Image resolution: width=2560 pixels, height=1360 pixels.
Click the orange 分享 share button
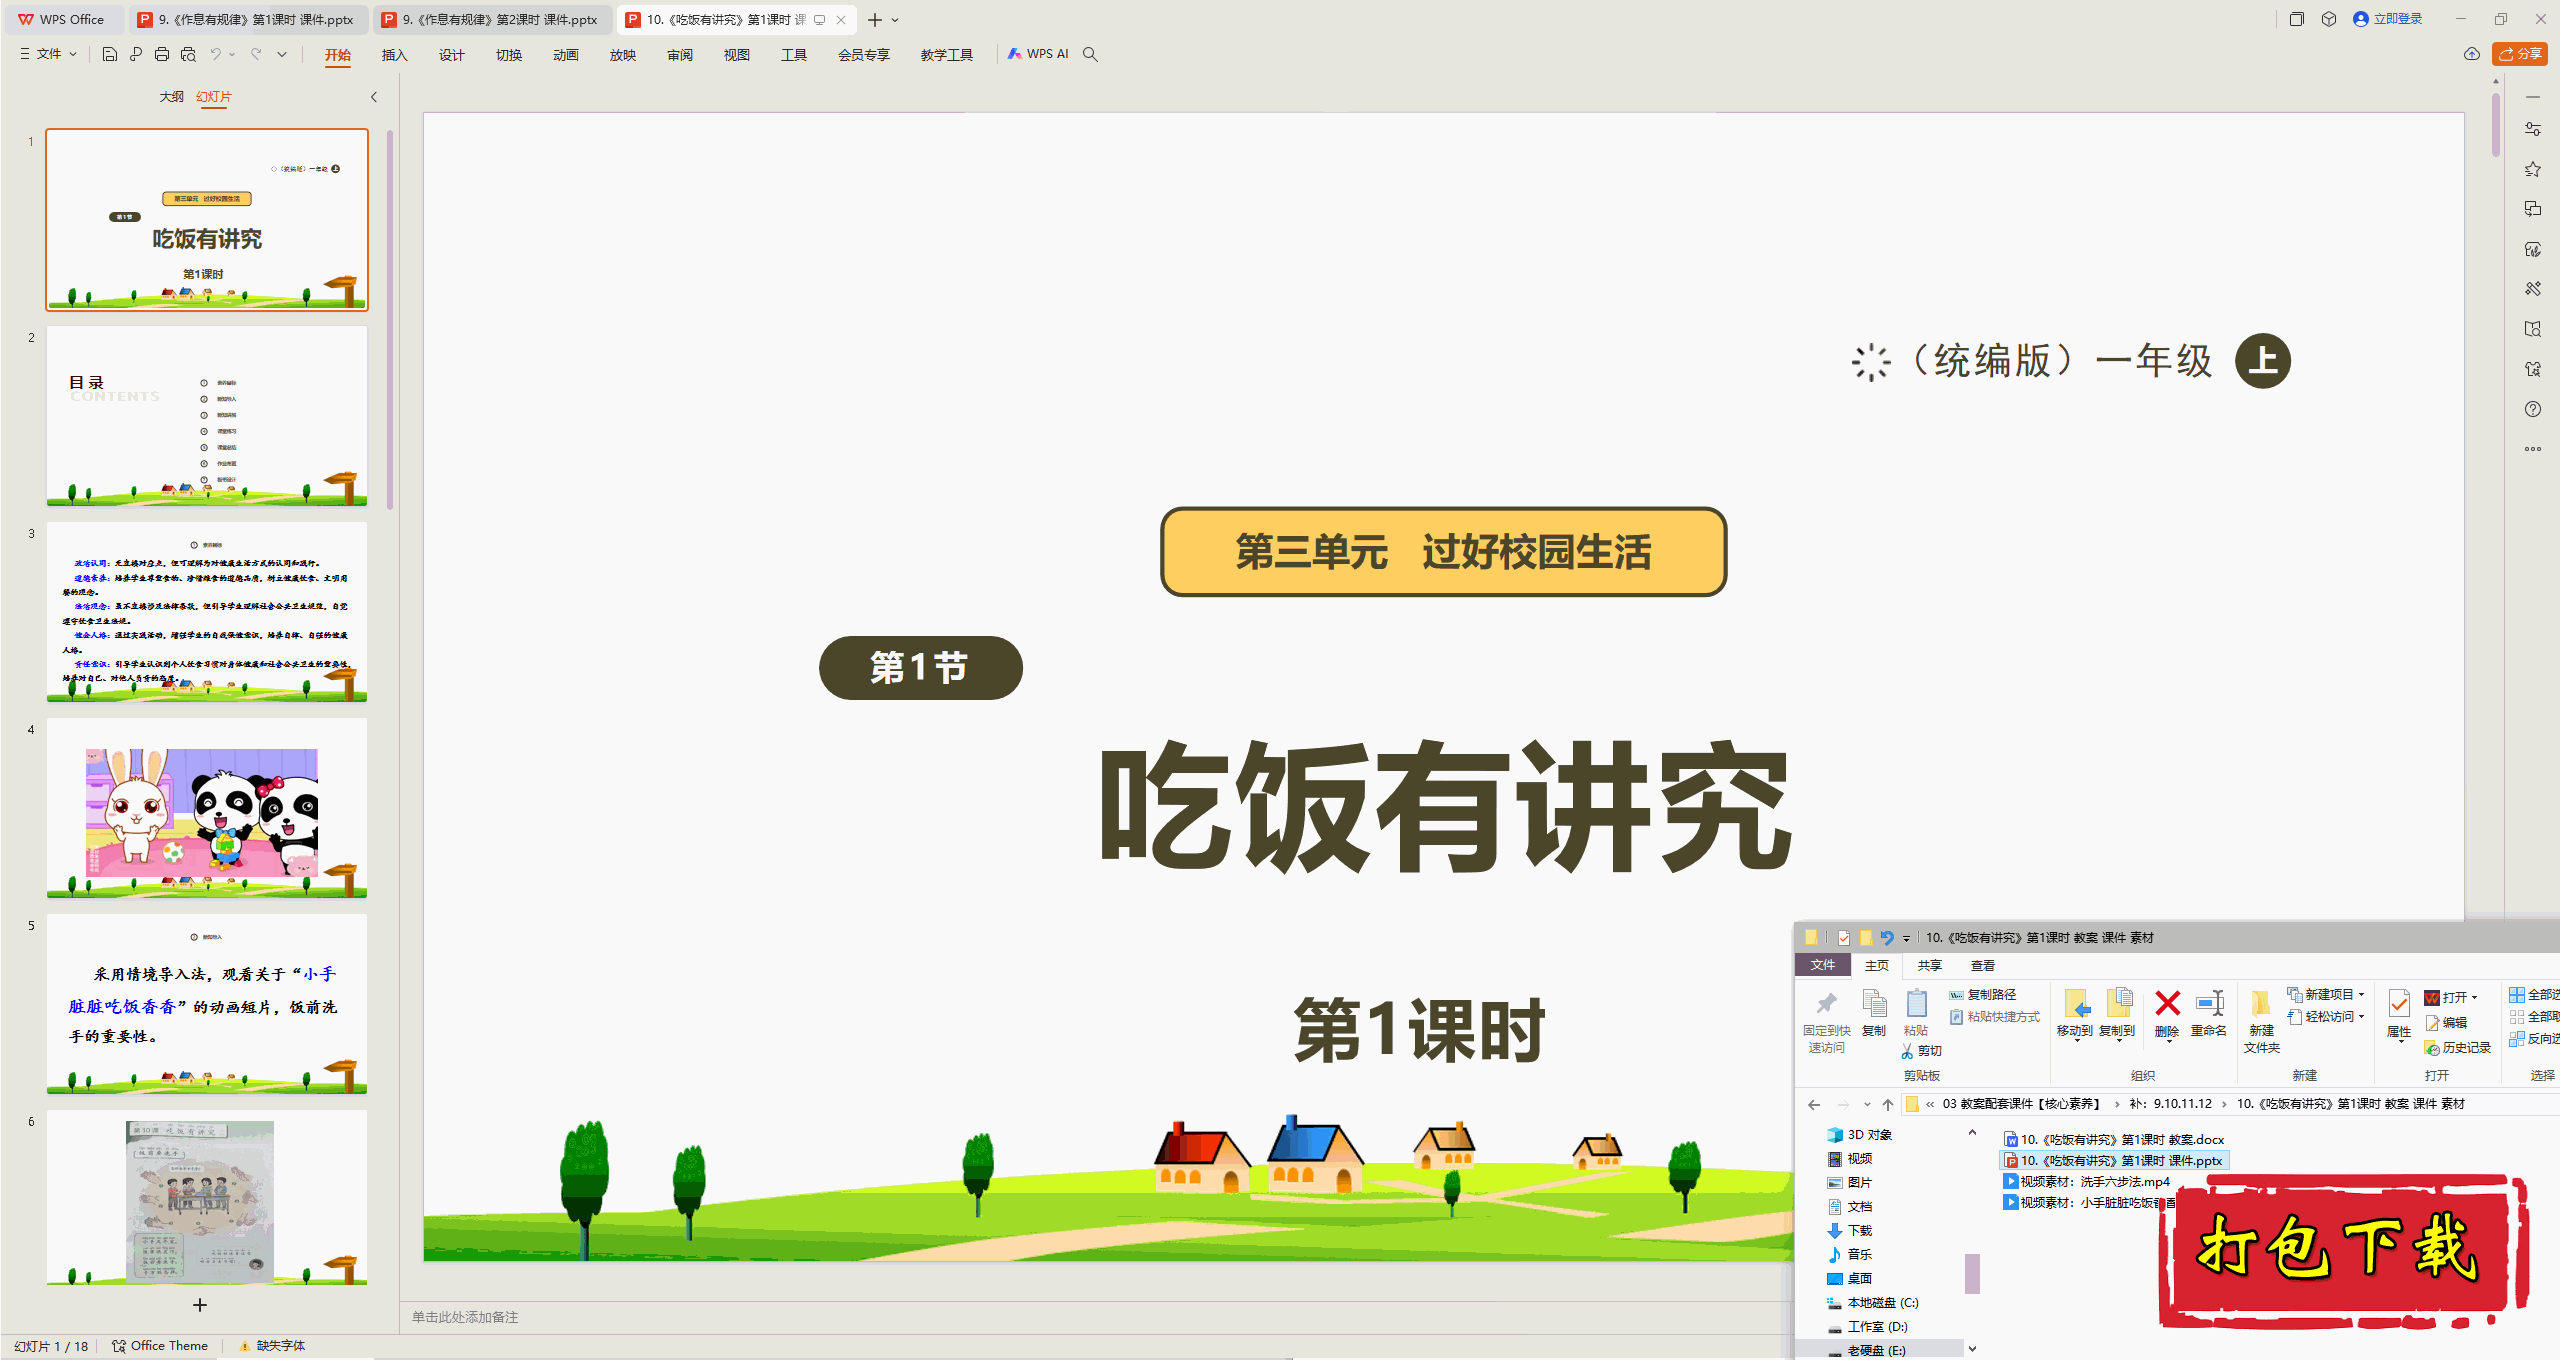(2520, 54)
